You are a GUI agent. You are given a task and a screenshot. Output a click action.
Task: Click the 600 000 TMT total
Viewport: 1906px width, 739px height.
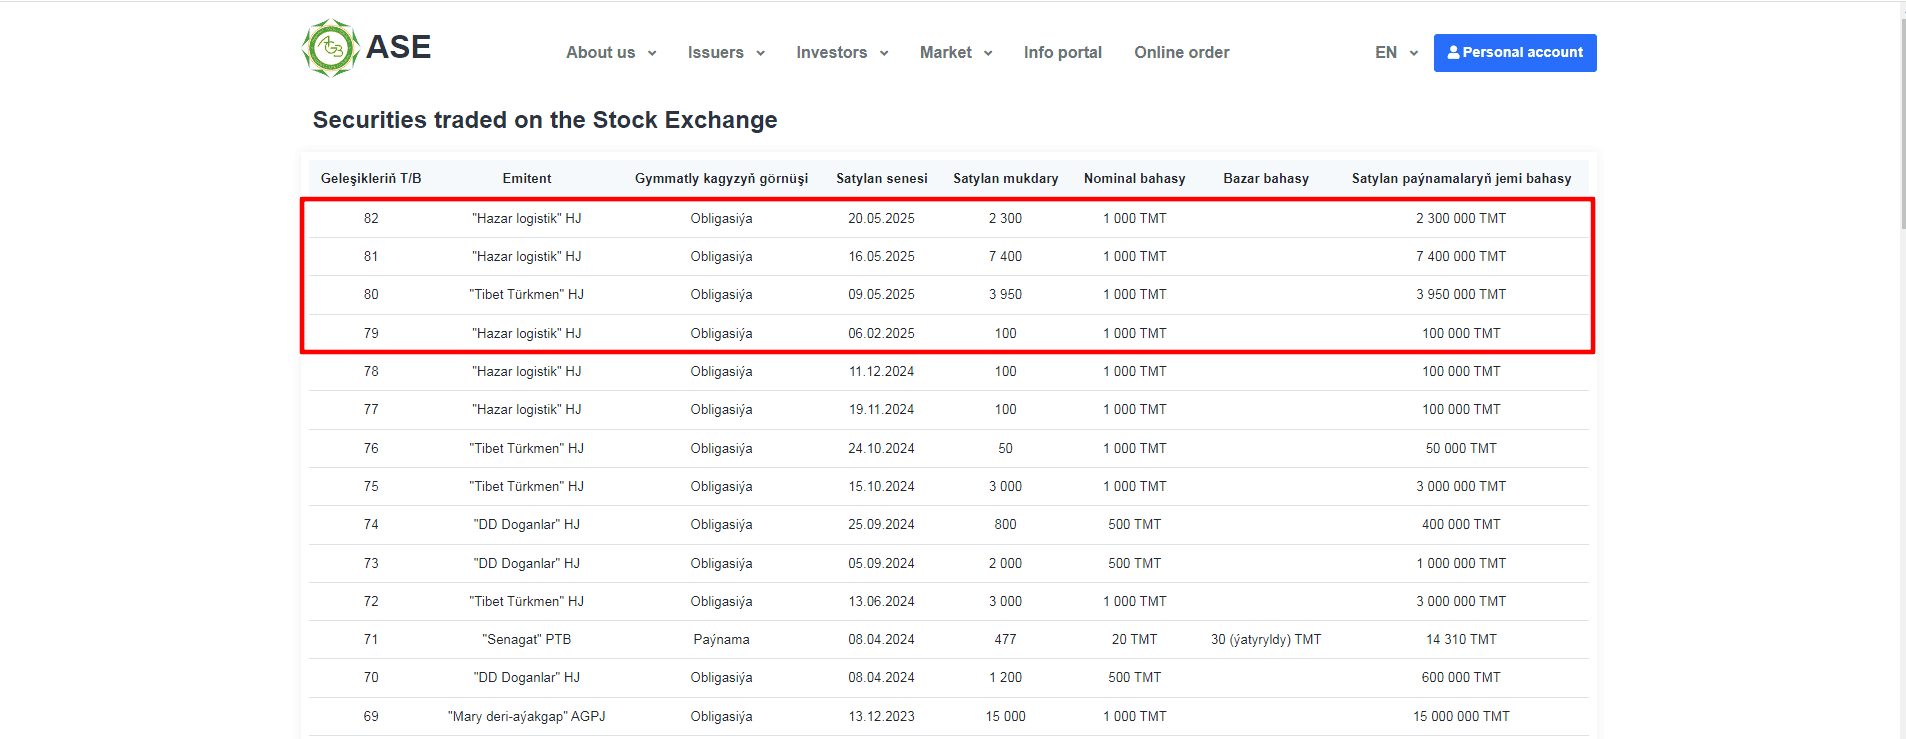1461,677
